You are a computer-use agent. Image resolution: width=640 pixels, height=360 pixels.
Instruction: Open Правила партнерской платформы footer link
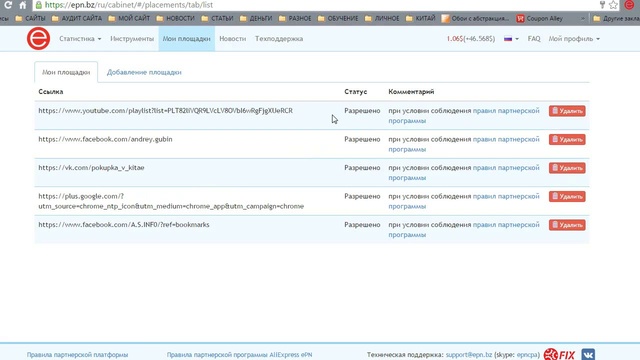point(78,355)
